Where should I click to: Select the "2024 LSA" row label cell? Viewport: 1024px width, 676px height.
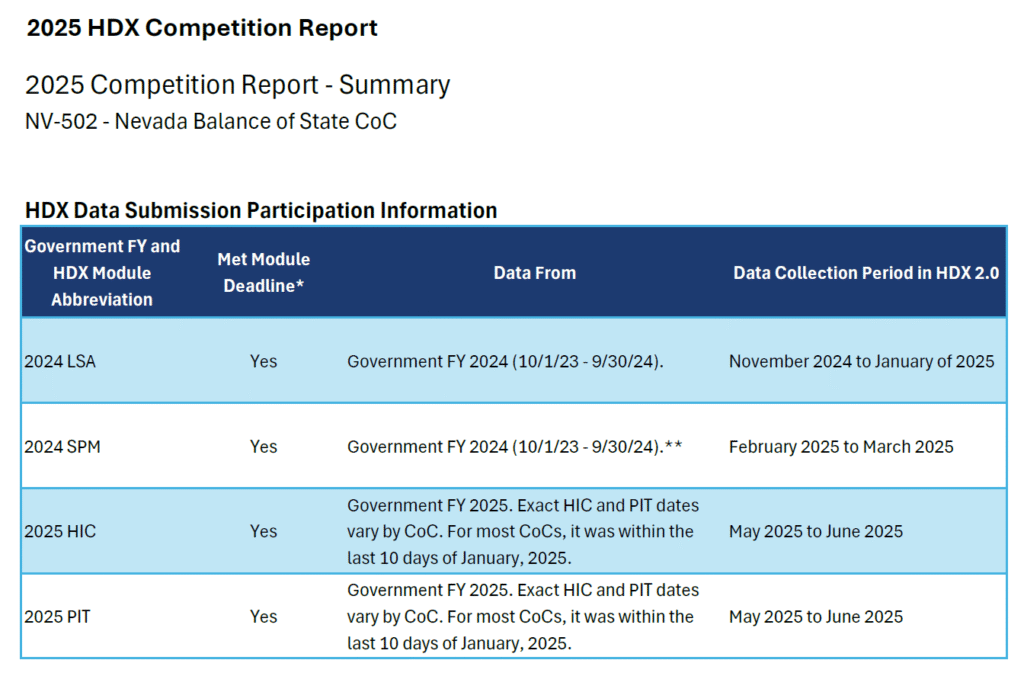pos(60,361)
